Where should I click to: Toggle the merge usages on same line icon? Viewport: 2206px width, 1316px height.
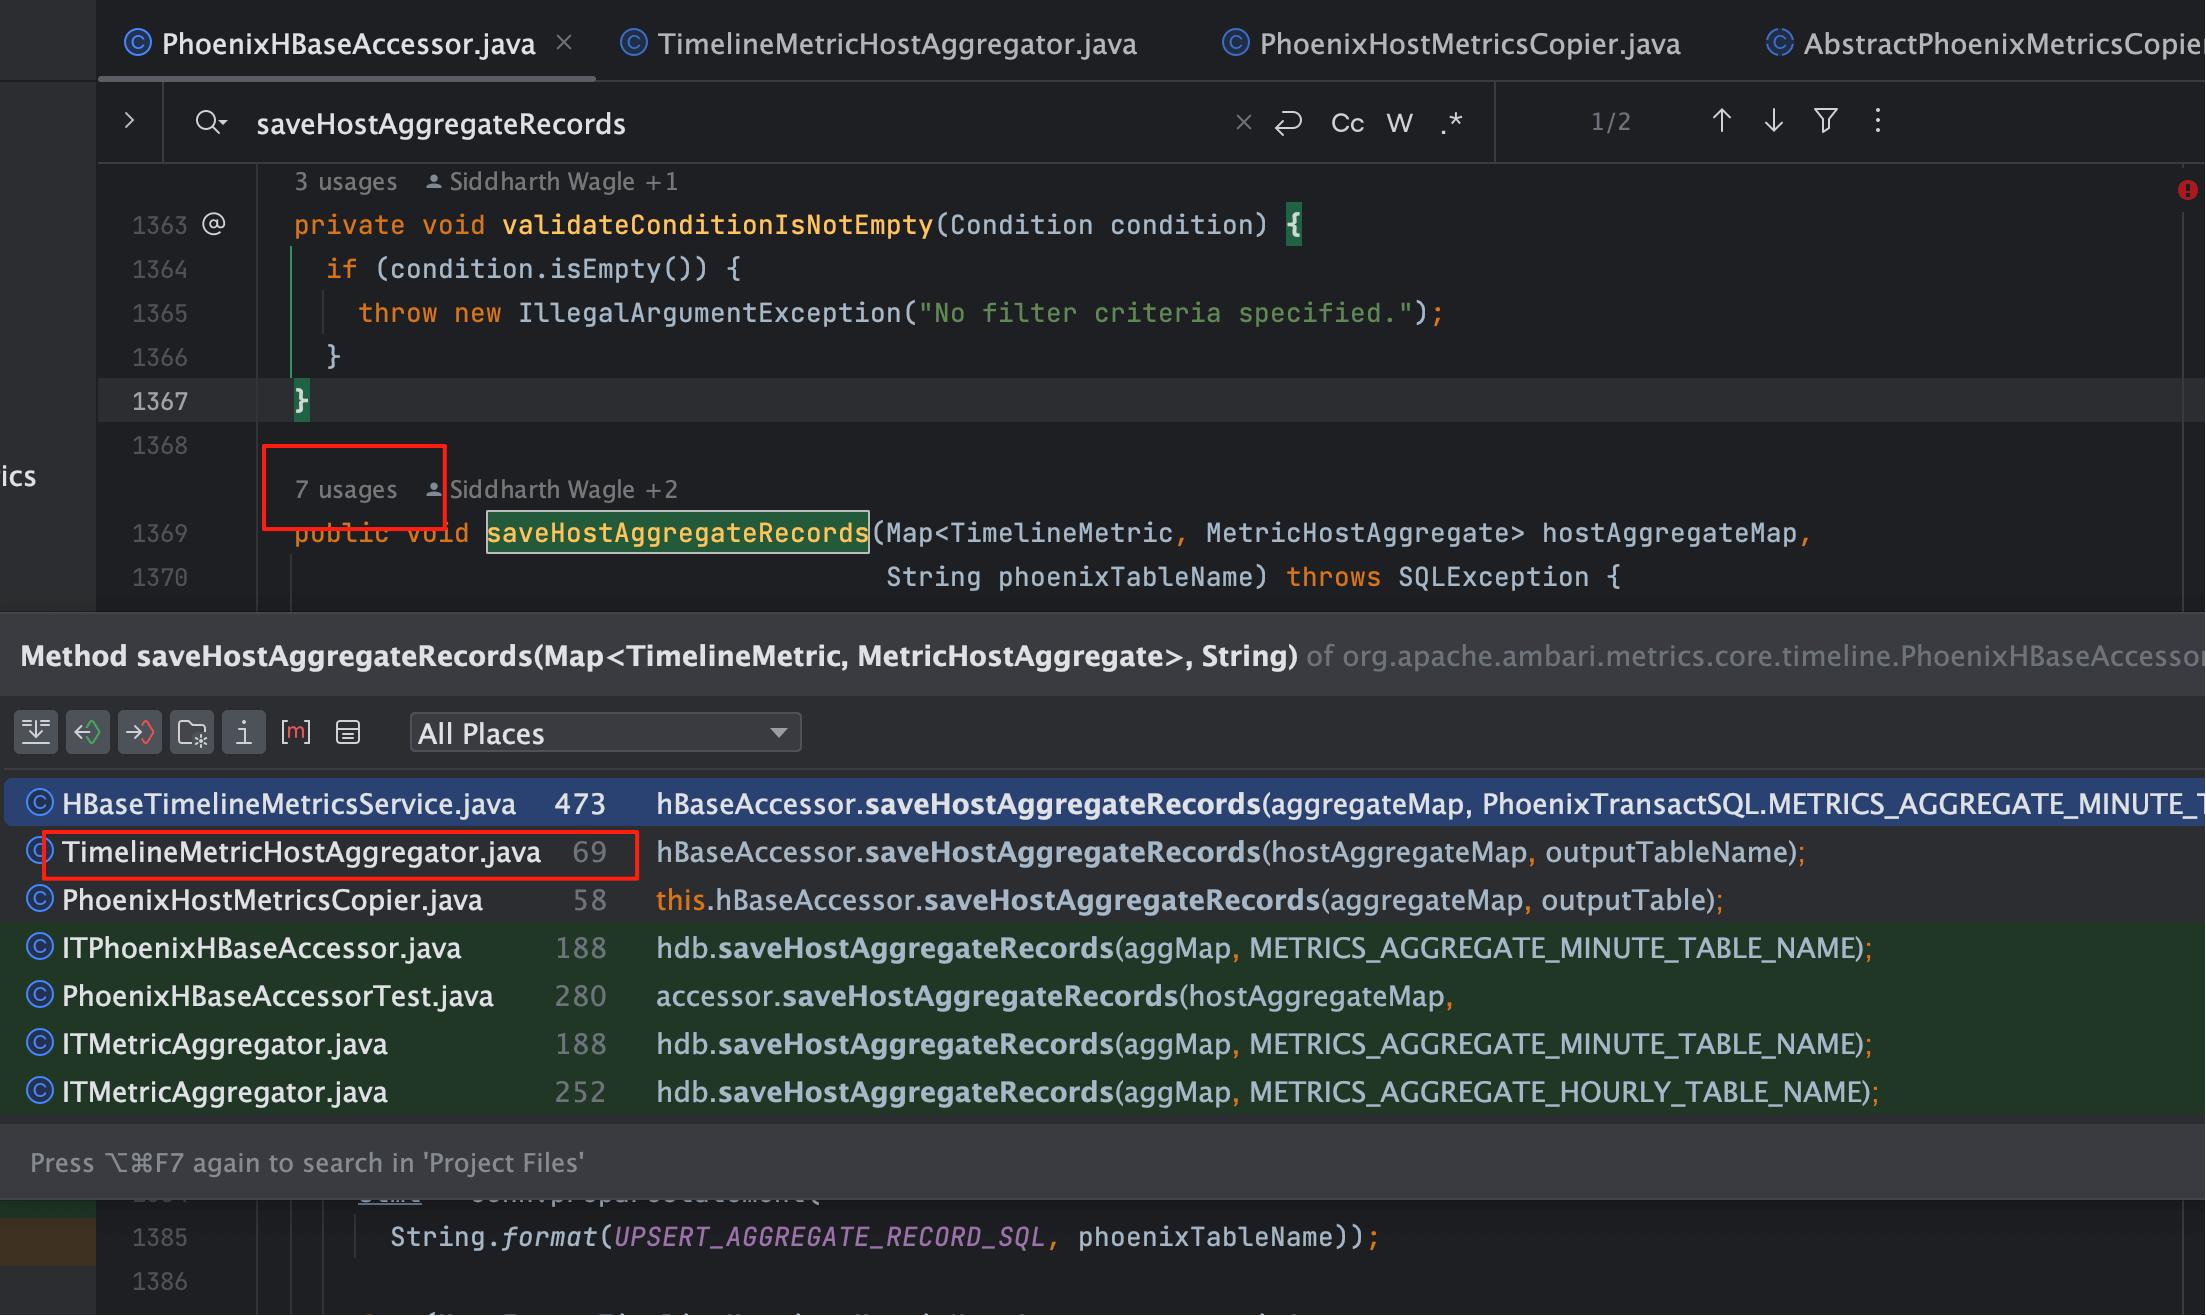pos(36,733)
